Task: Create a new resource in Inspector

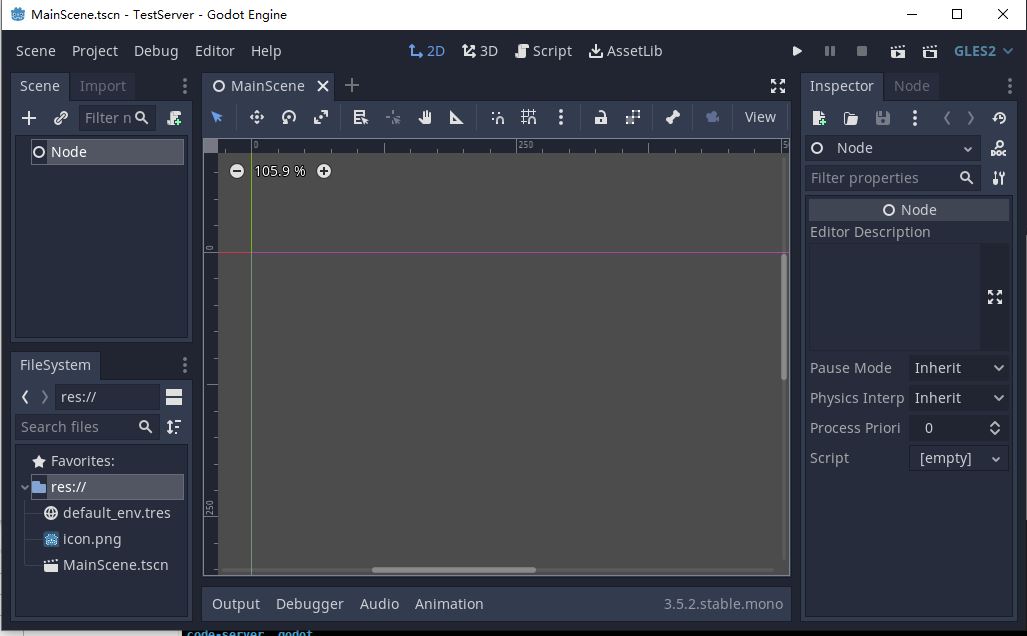Action: click(819, 118)
